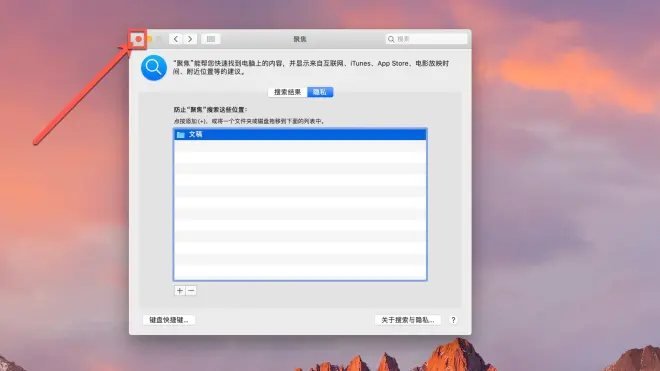Click the blue folder icon beside 文稿
This screenshot has height=371, width=660.
point(181,134)
